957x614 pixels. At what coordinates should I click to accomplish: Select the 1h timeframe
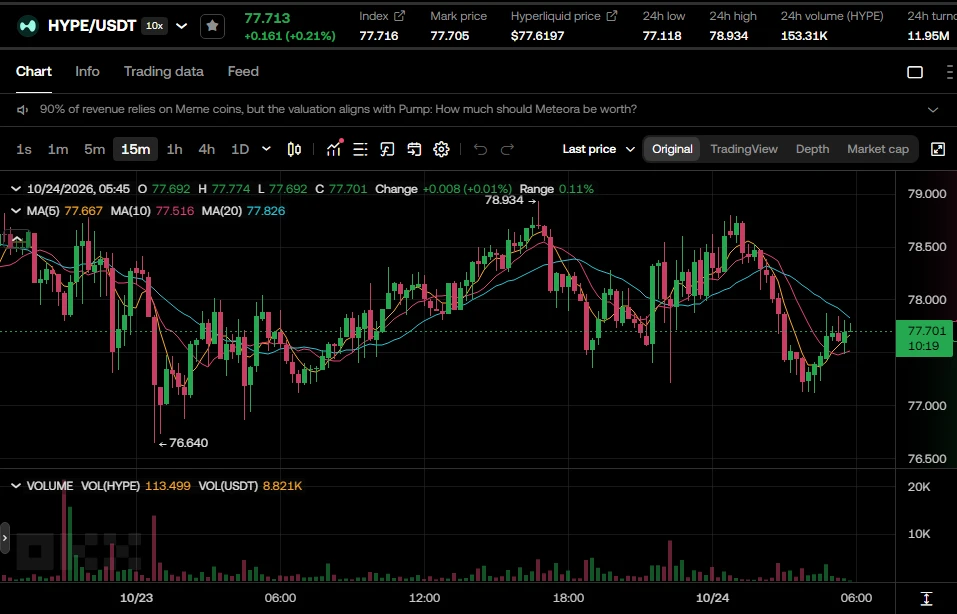(x=175, y=150)
